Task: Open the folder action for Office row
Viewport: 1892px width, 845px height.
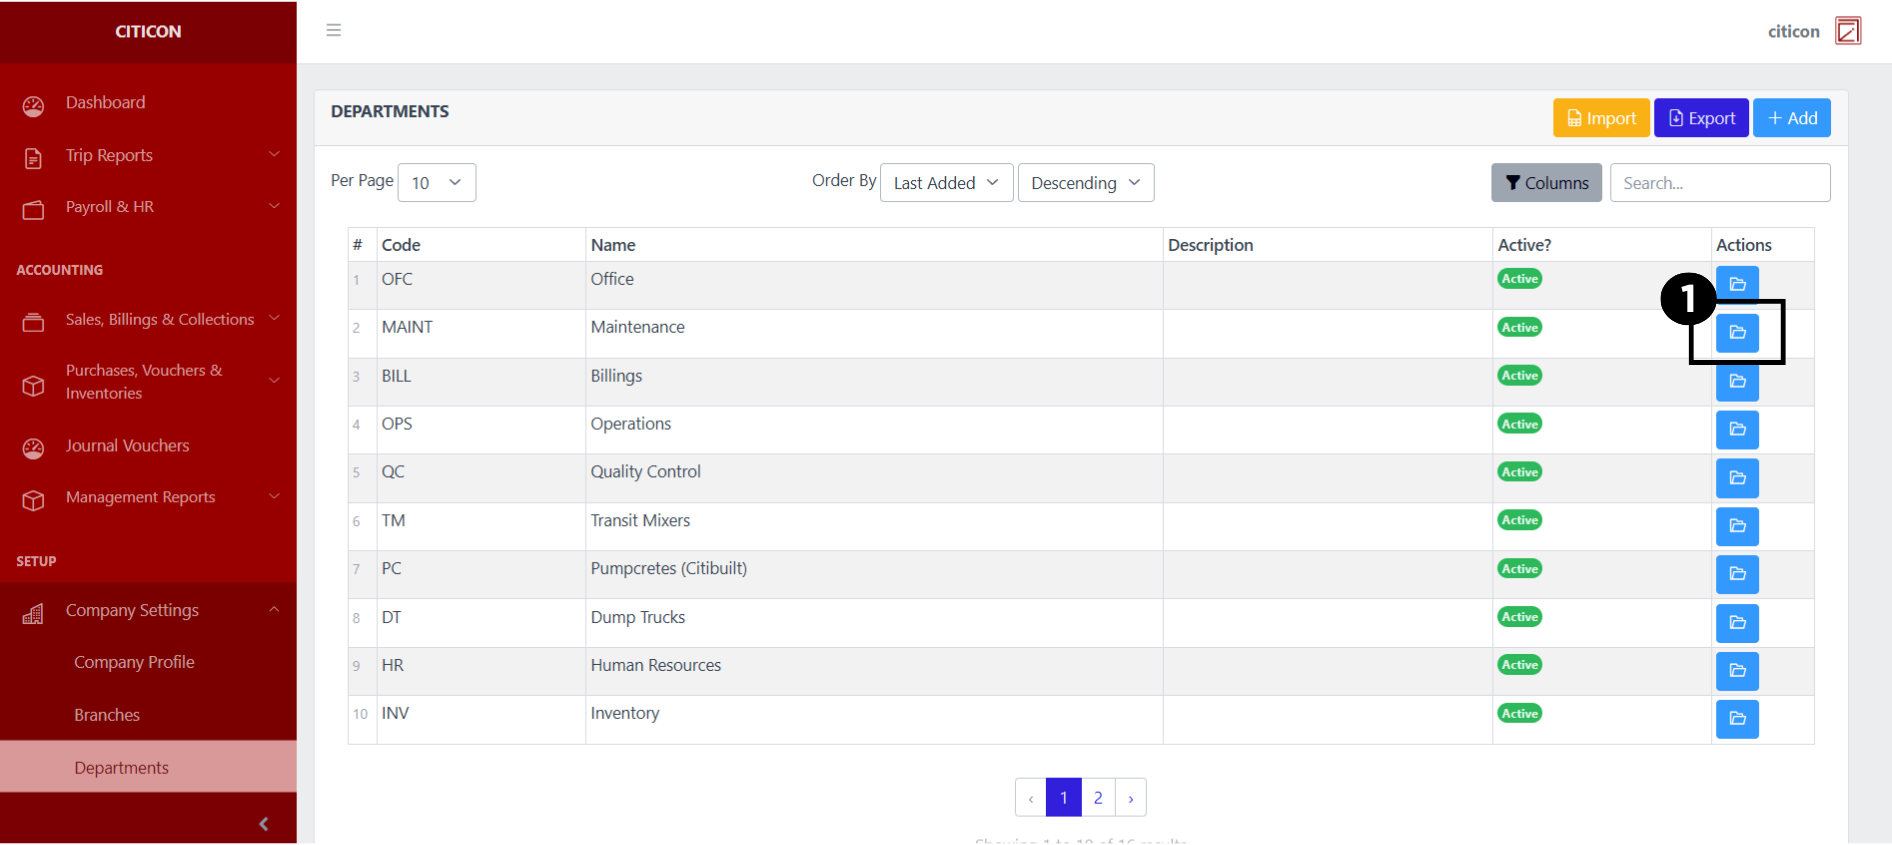Action: 1737,283
